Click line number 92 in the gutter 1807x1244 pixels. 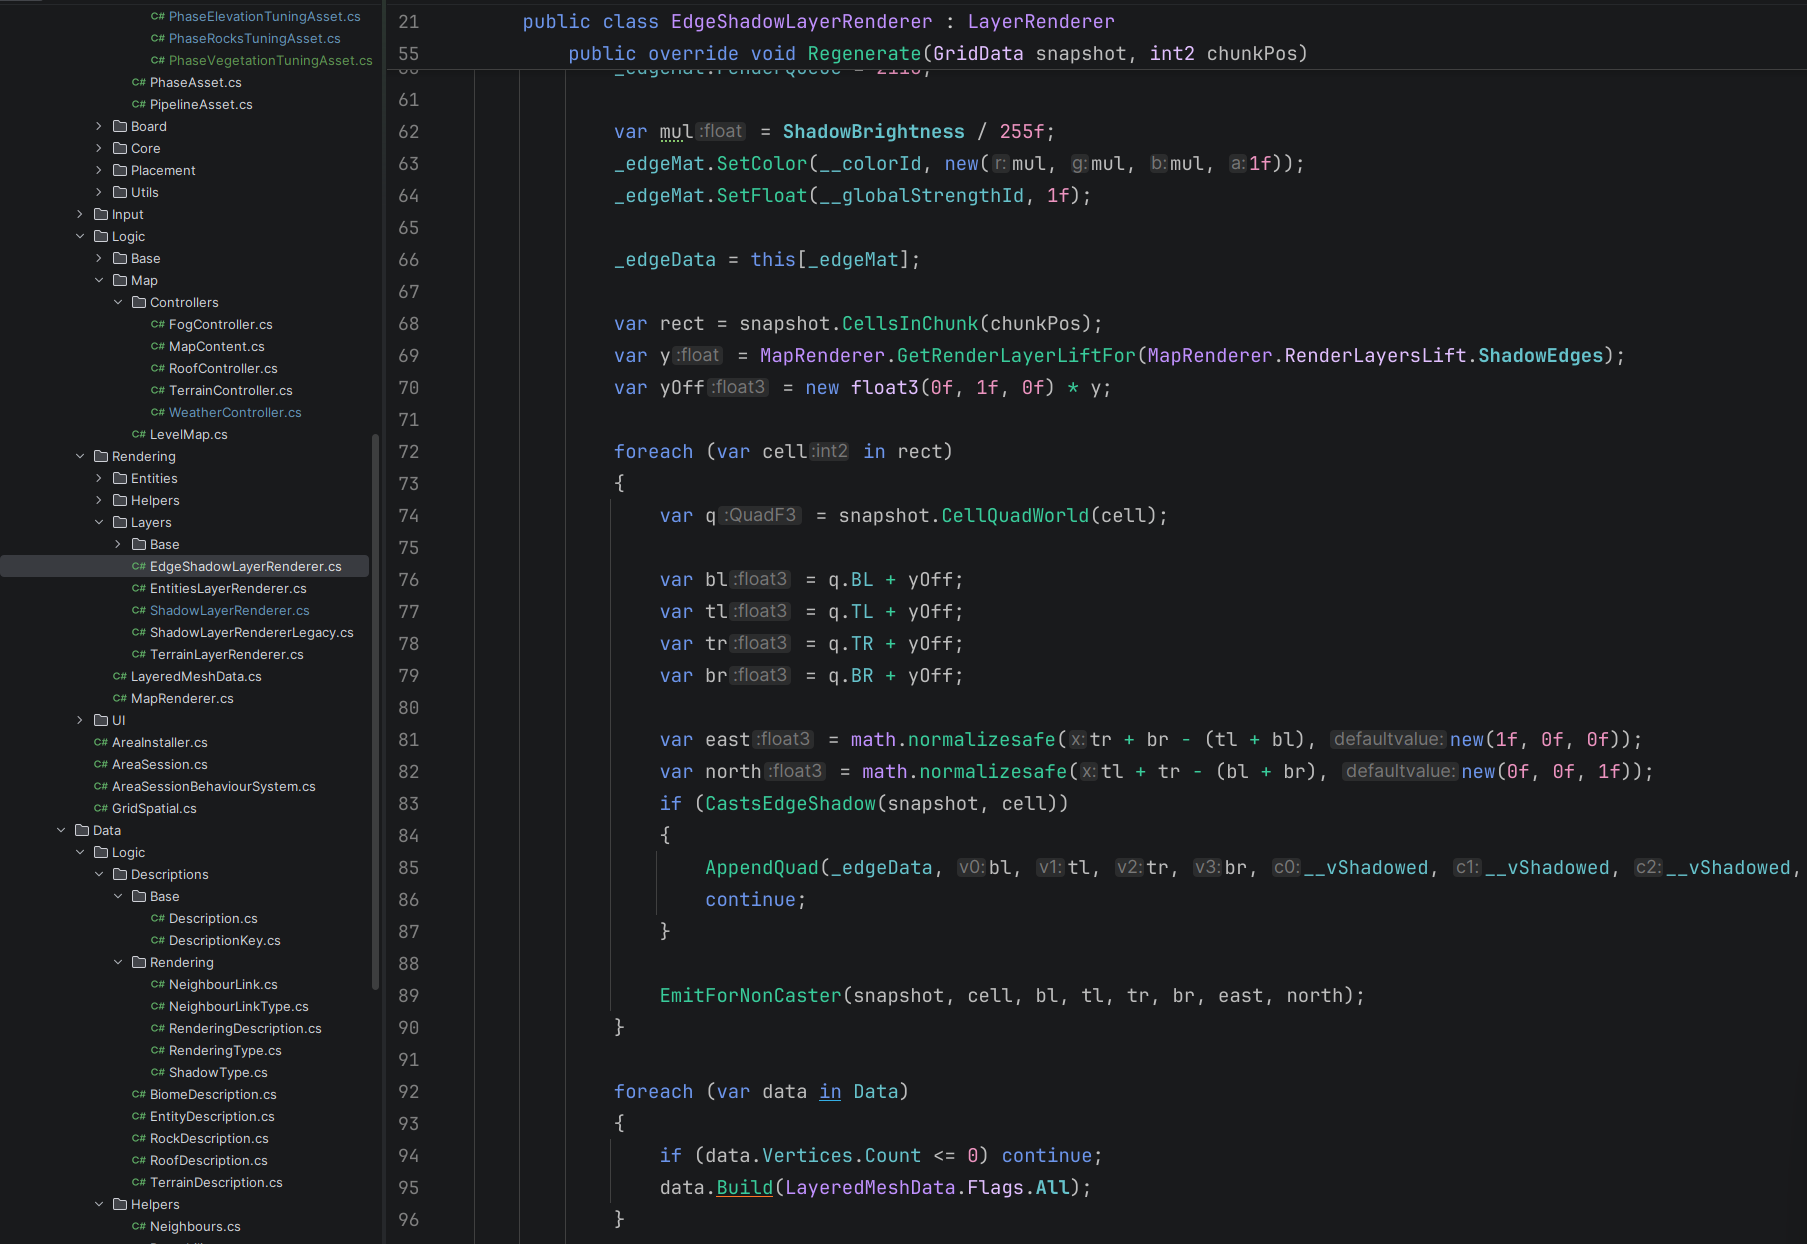point(409,1092)
